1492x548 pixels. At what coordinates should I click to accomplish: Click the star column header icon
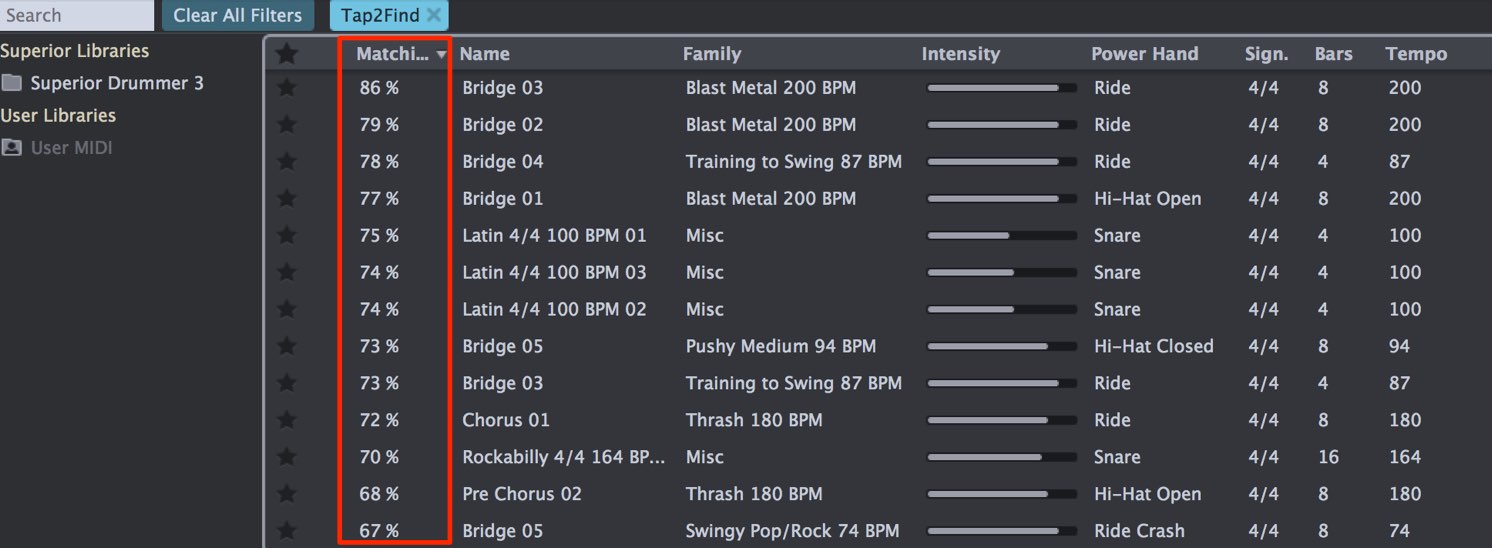point(287,54)
